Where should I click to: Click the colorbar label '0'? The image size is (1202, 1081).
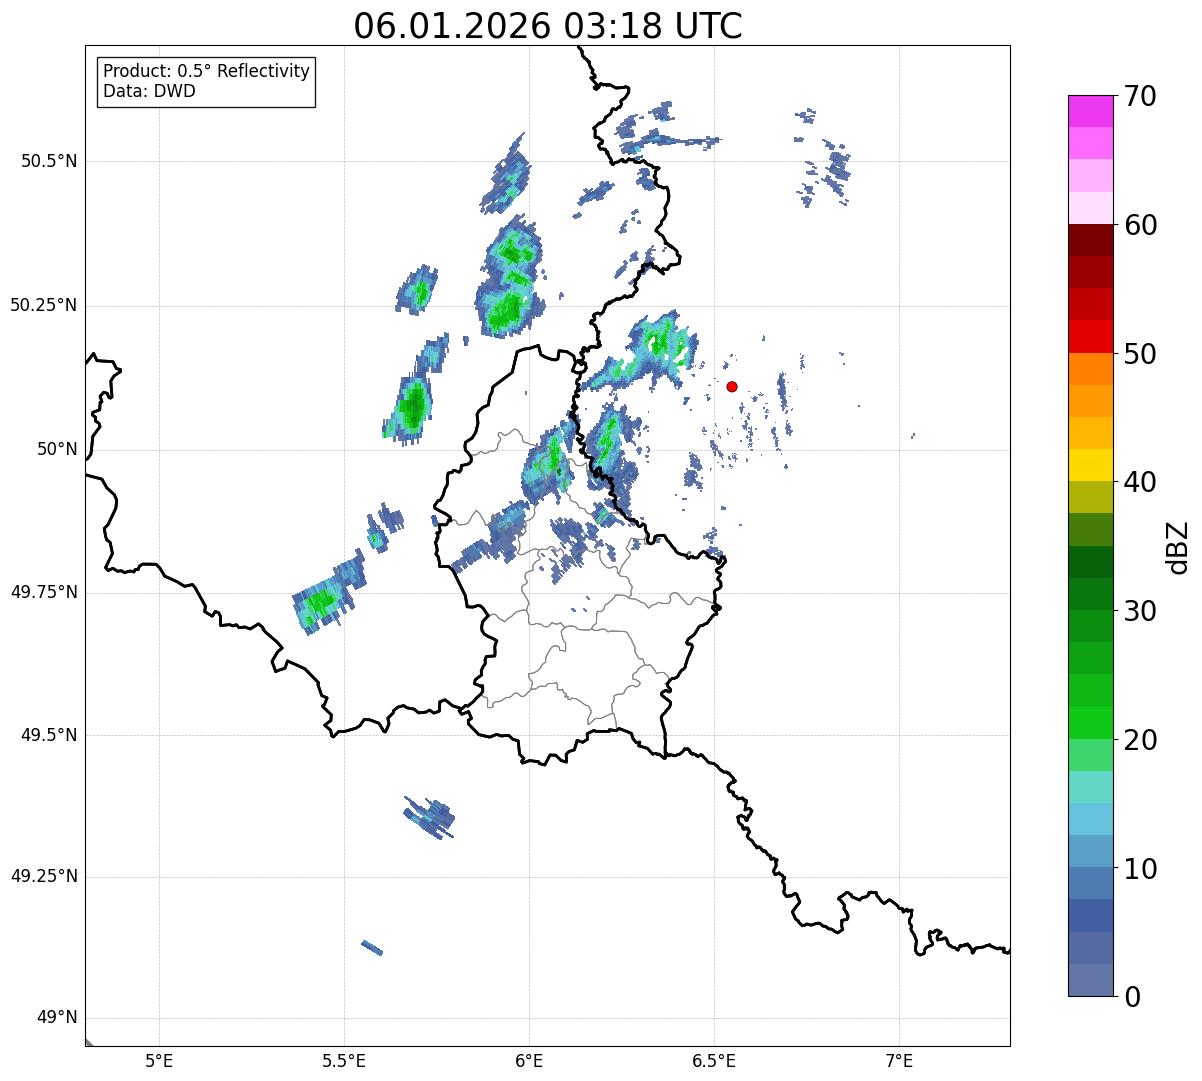[1132, 997]
